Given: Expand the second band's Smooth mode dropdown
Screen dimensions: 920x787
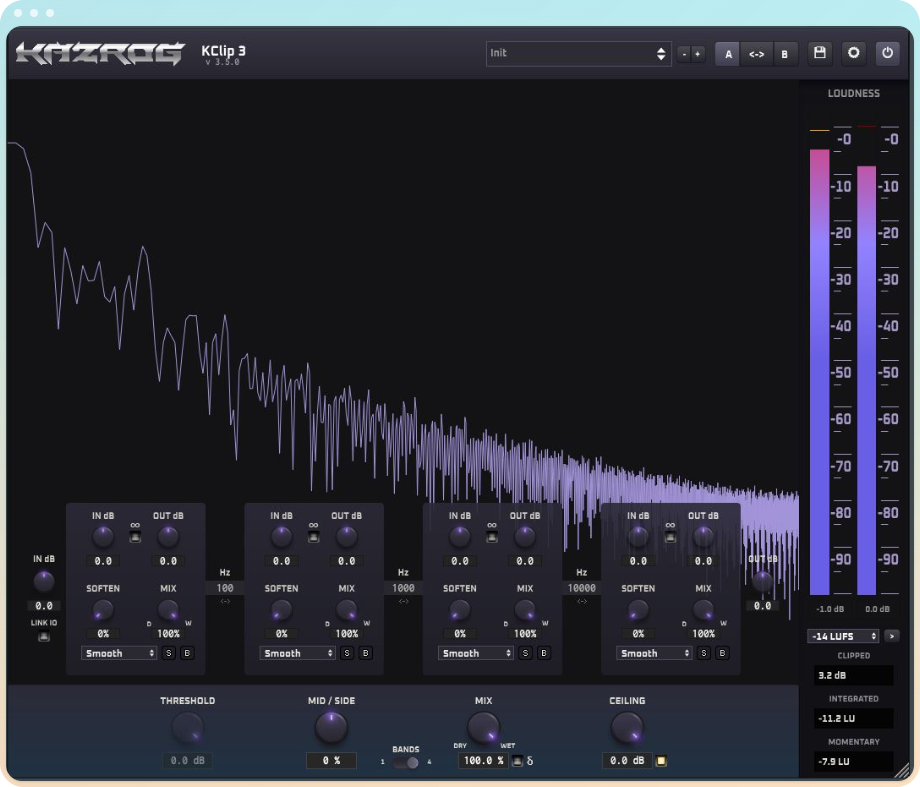Looking at the screenshot, I should tap(297, 653).
